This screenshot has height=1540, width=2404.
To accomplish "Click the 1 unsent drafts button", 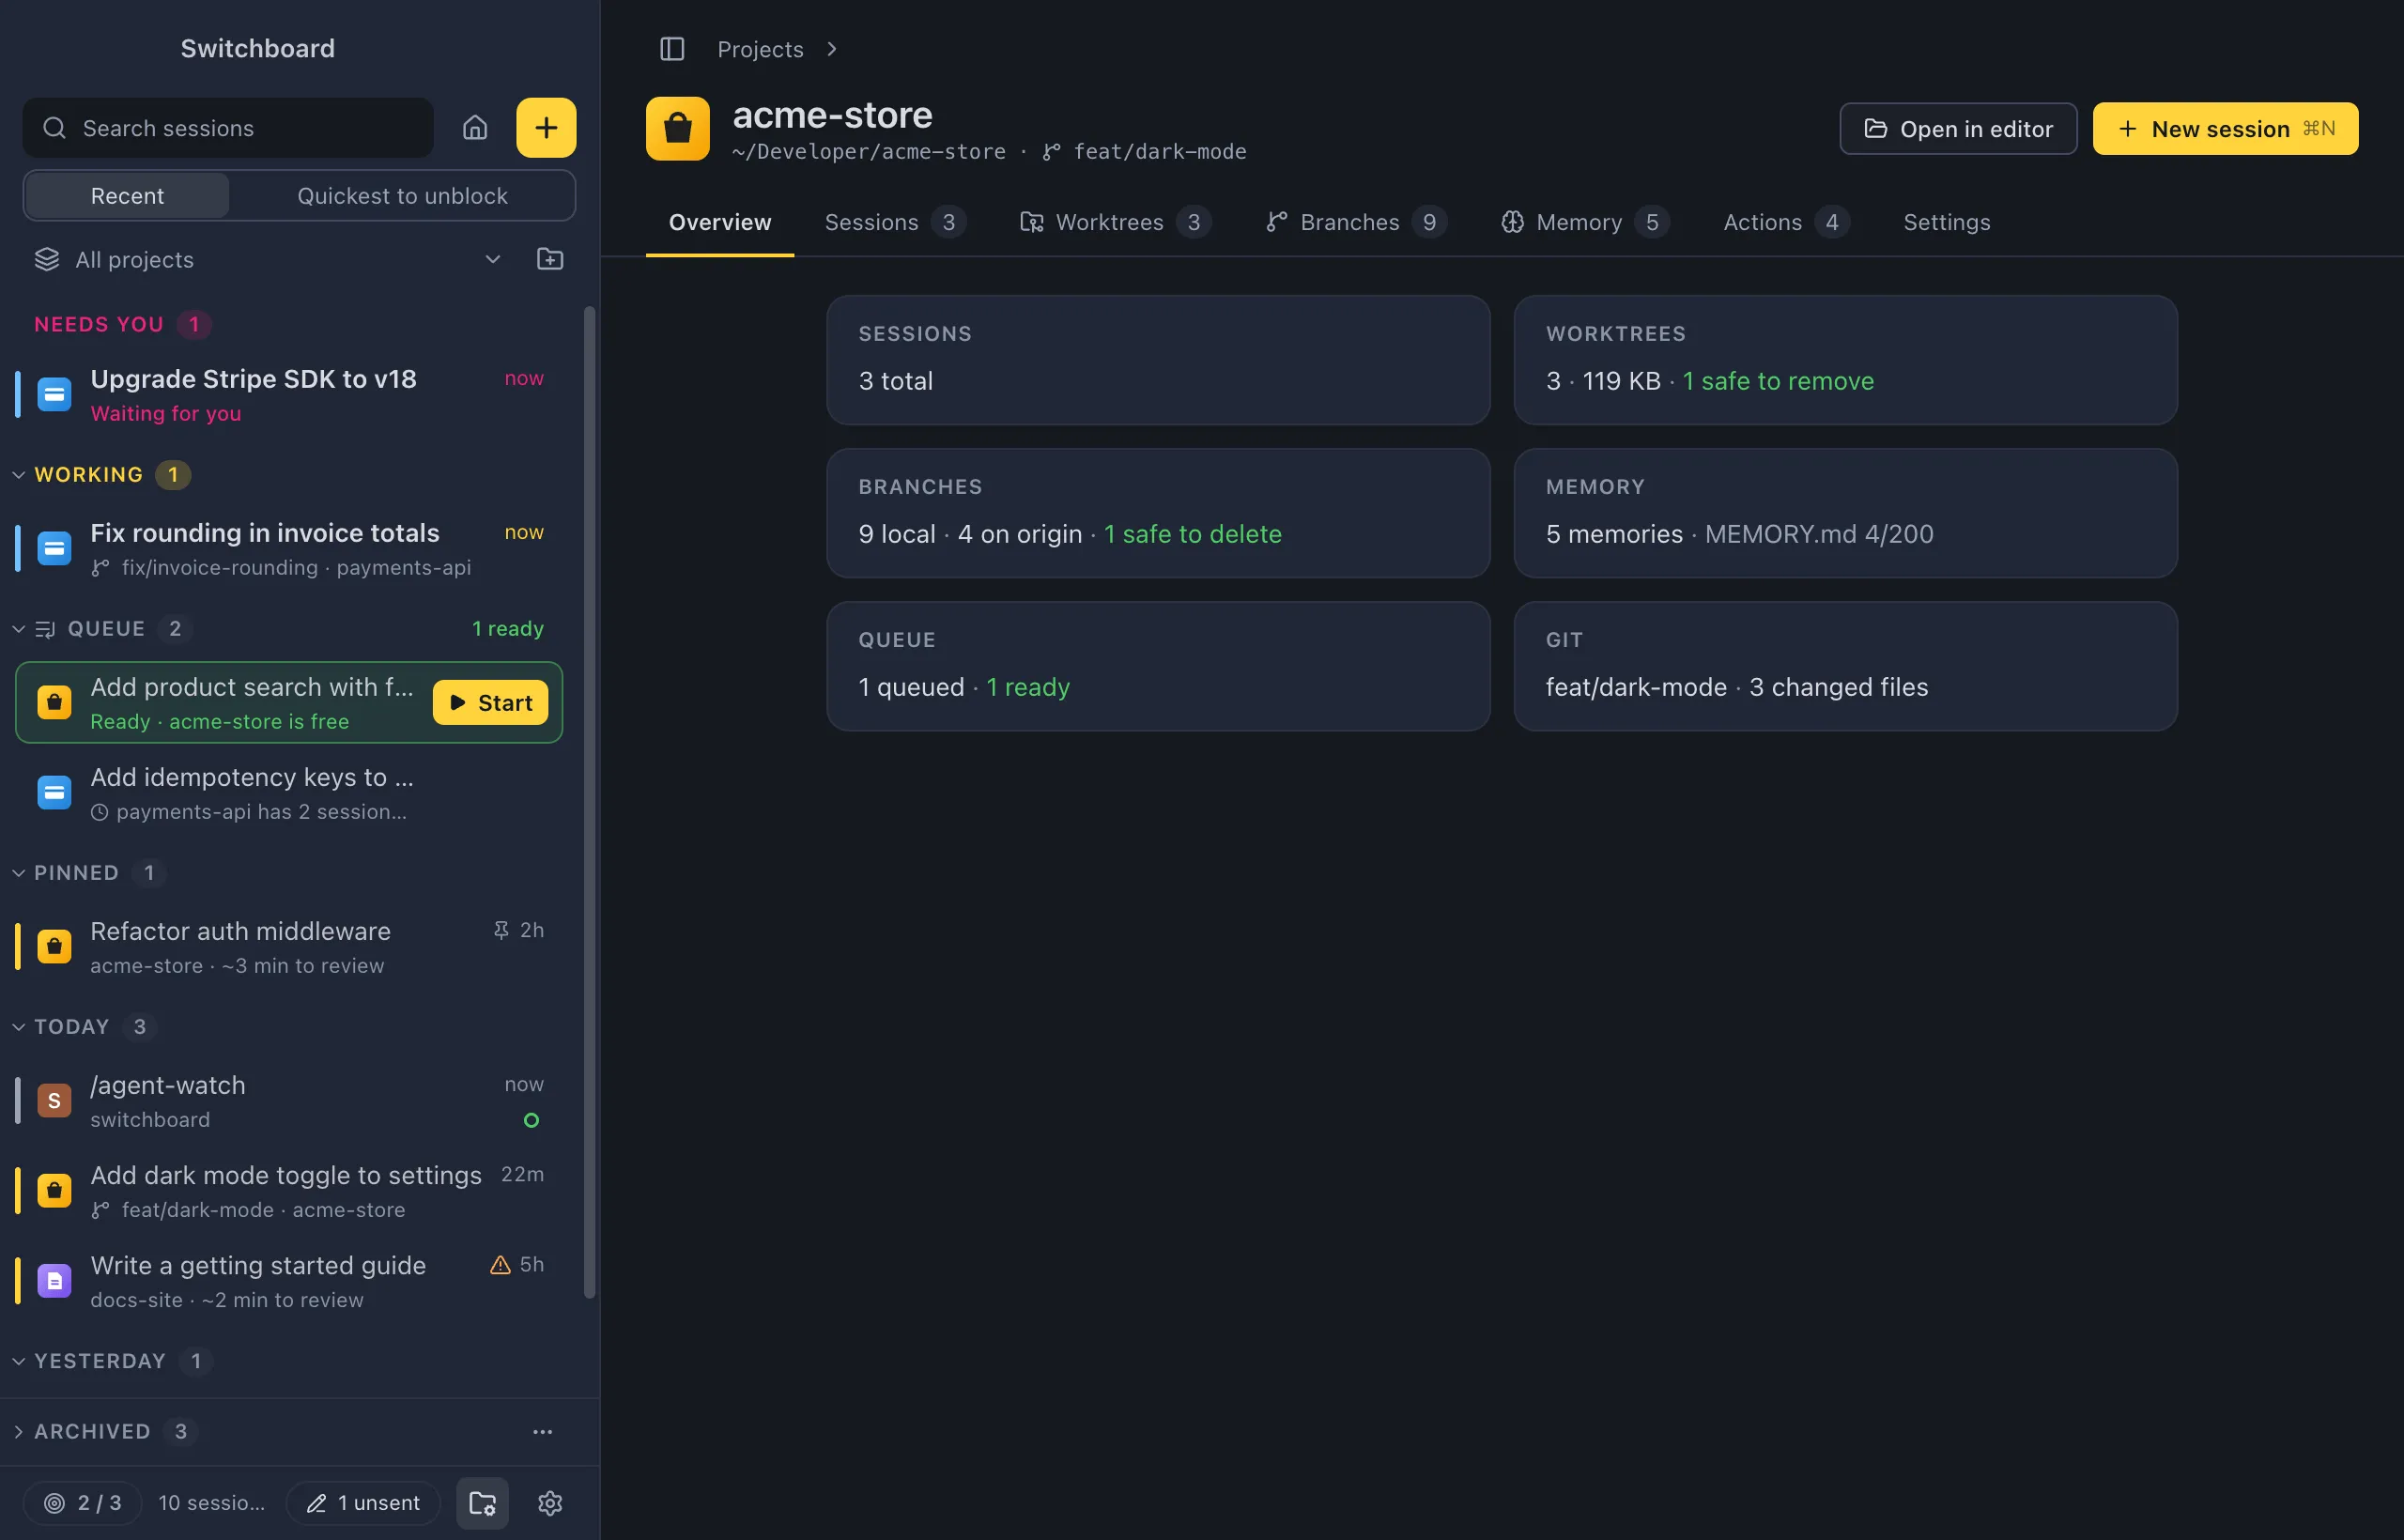I will pos(363,1503).
